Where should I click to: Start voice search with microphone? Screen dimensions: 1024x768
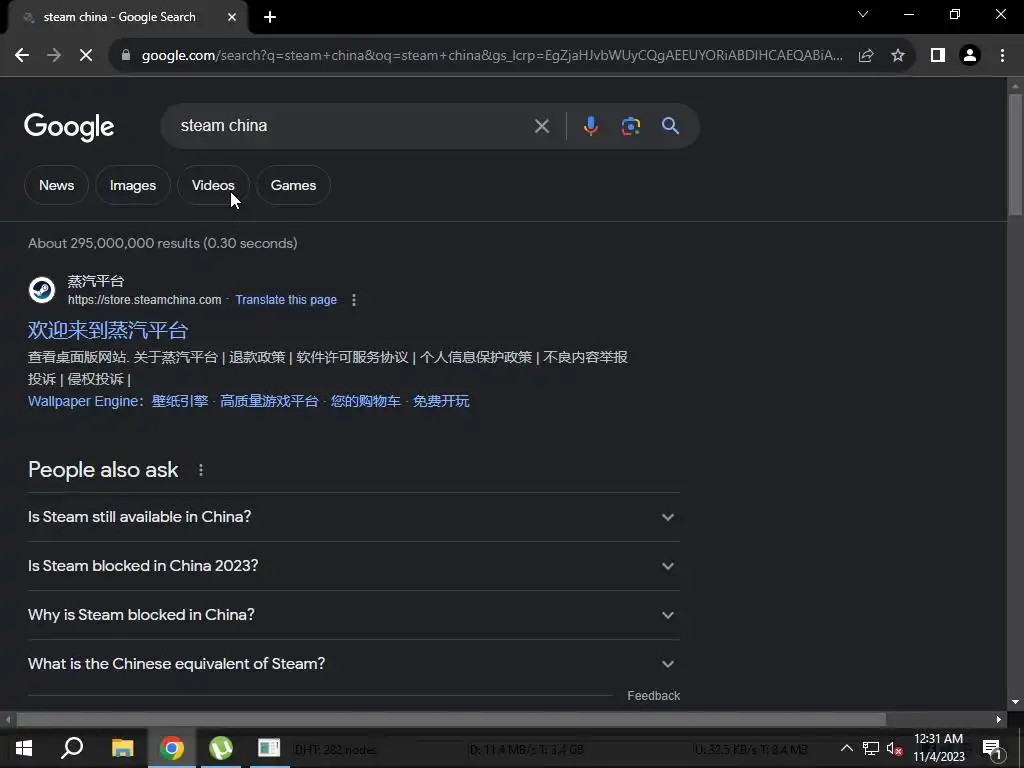(590, 126)
